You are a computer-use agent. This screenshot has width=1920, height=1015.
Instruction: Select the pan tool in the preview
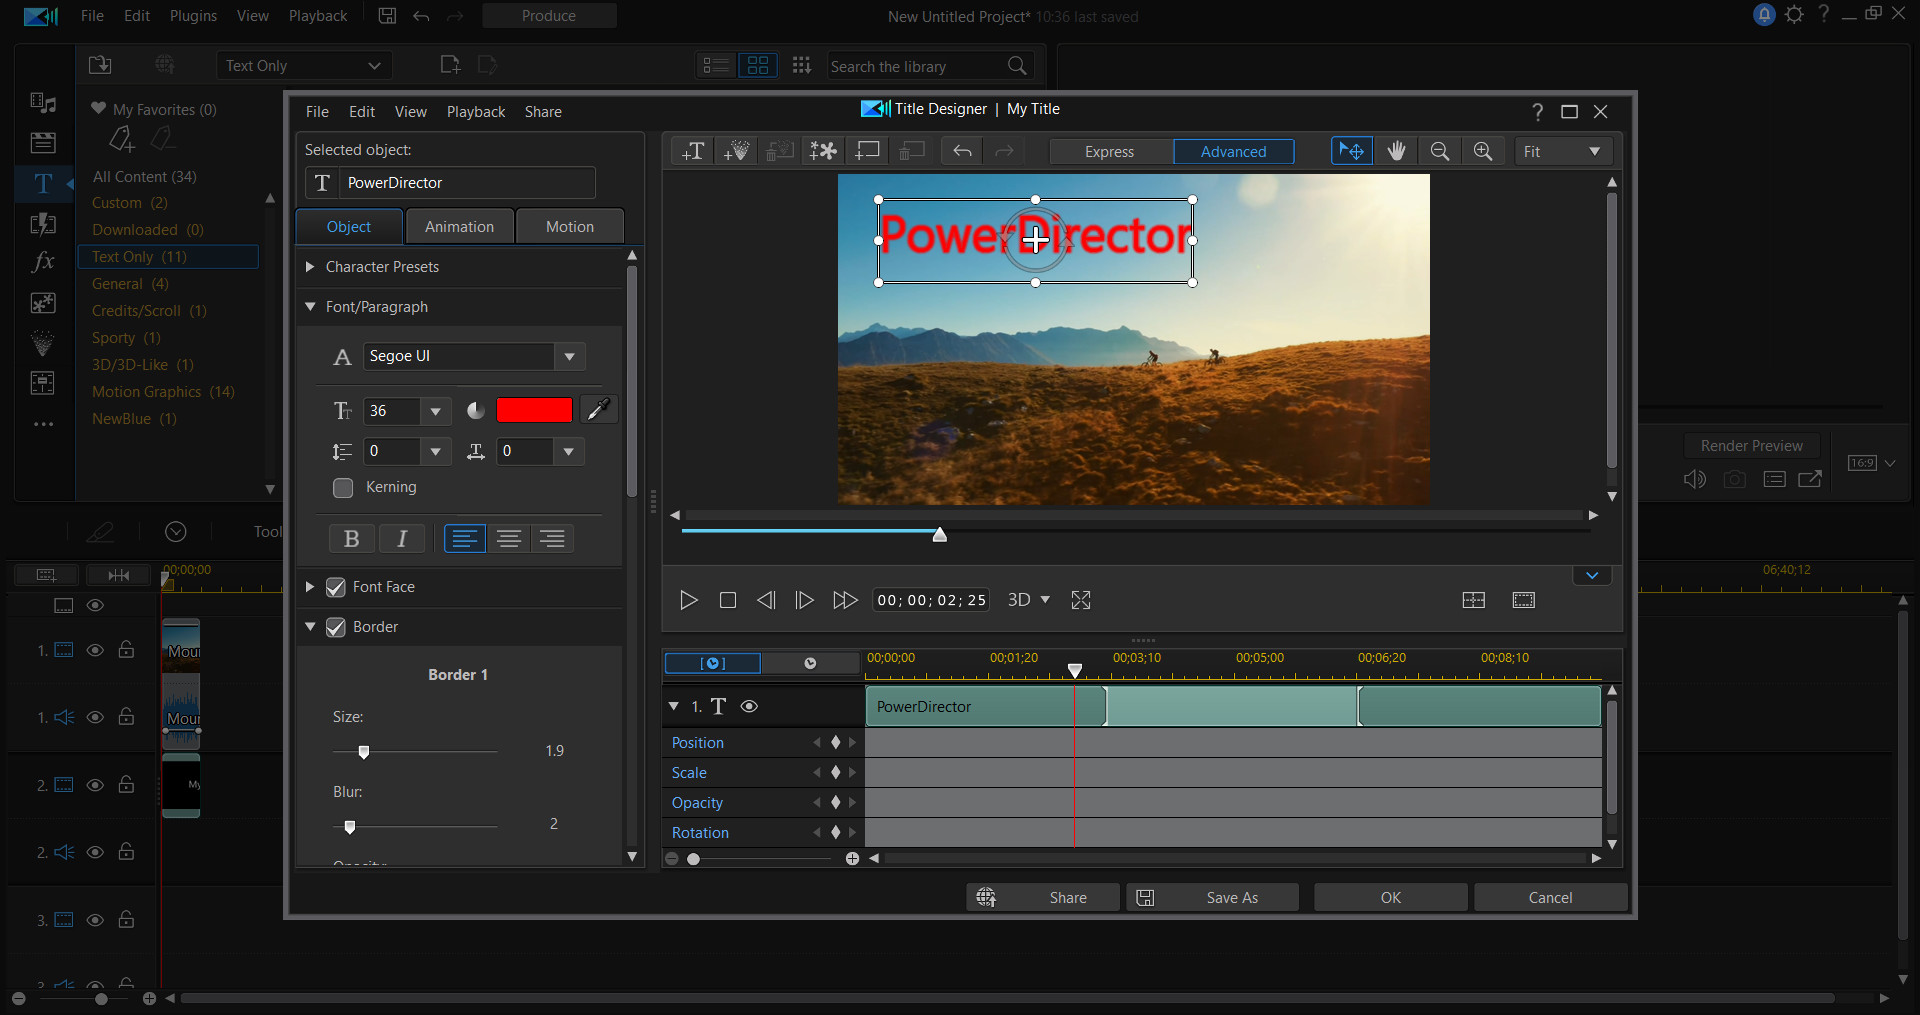[1396, 151]
